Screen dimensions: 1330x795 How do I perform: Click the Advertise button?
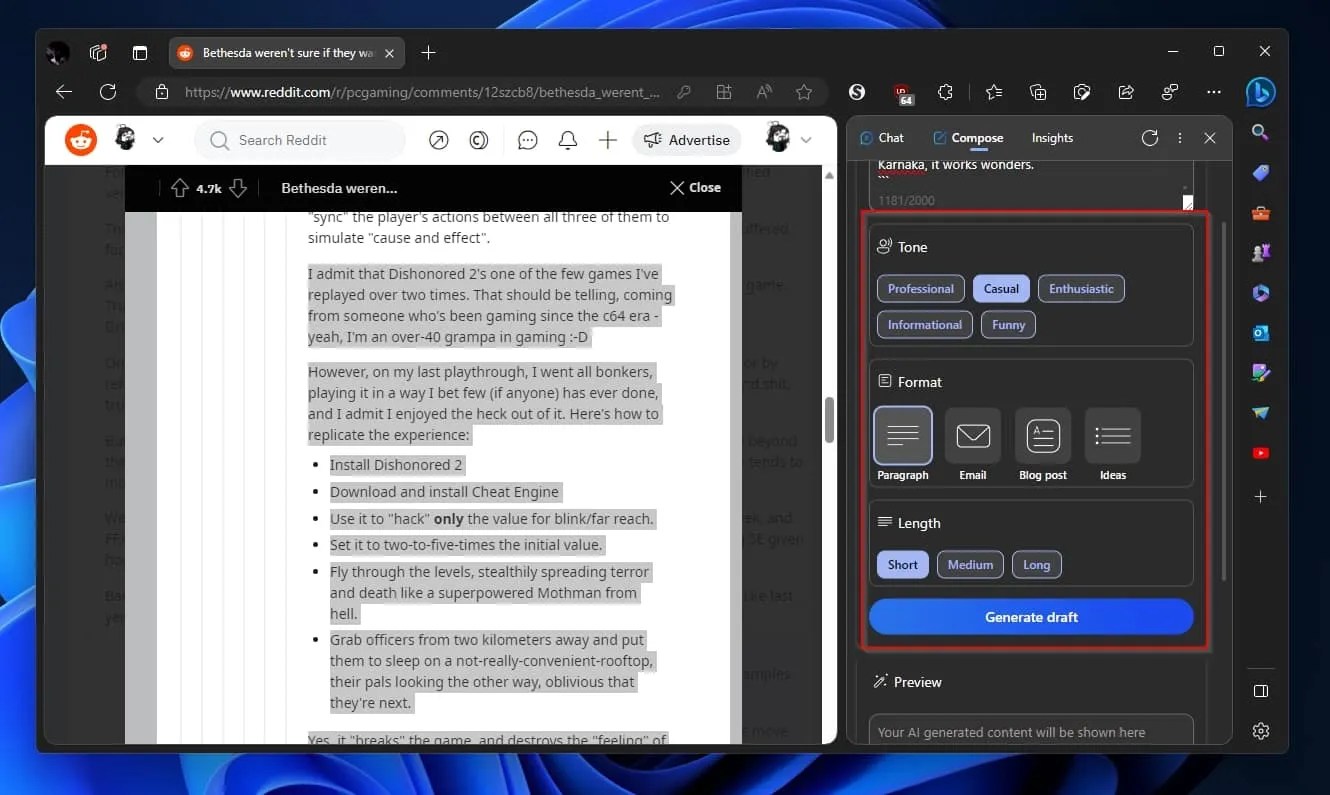pos(687,140)
